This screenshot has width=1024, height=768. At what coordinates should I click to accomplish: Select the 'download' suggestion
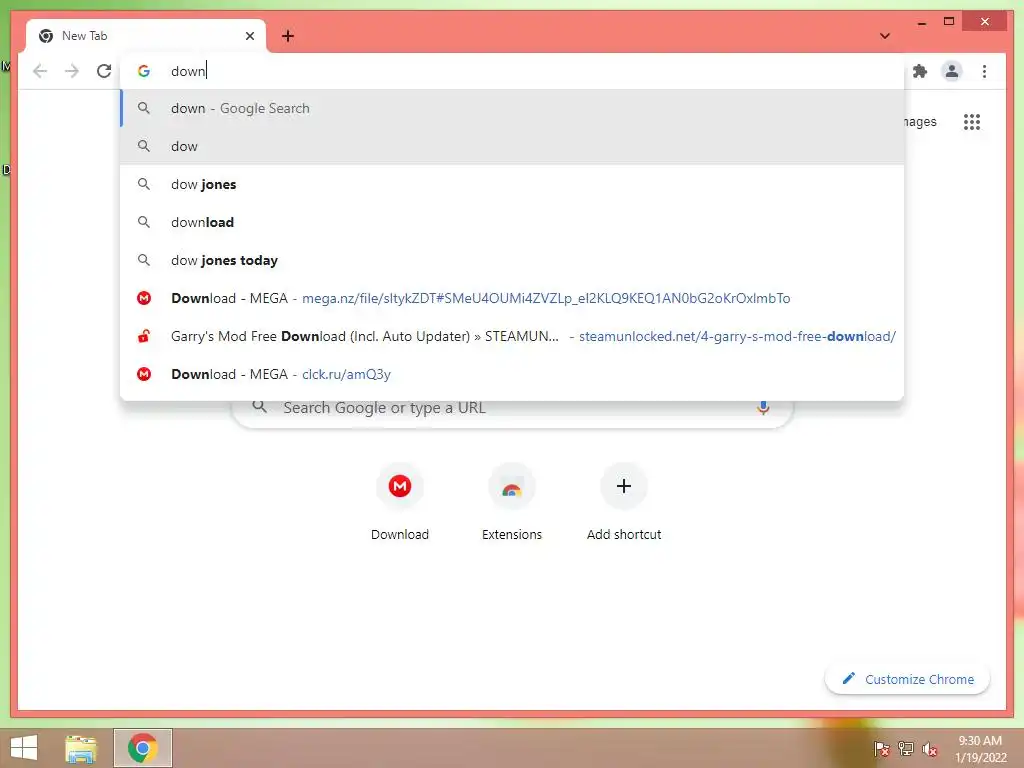[512, 222]
